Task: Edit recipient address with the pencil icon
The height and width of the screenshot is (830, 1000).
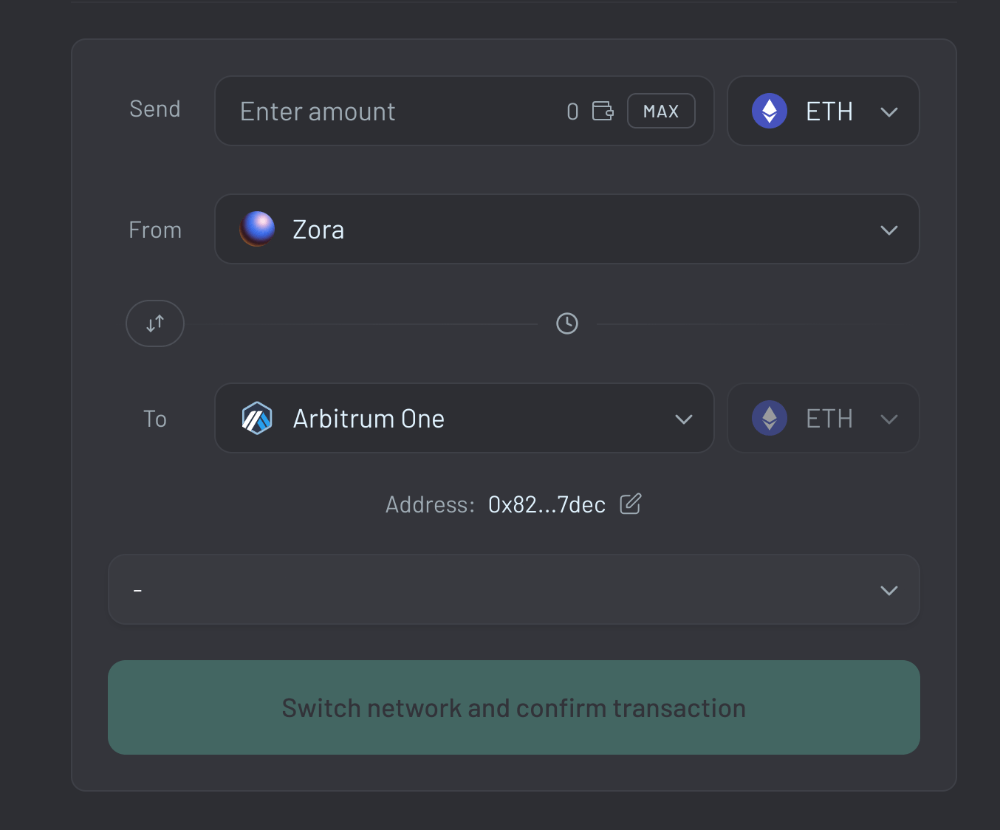Action: click(630, 505)
